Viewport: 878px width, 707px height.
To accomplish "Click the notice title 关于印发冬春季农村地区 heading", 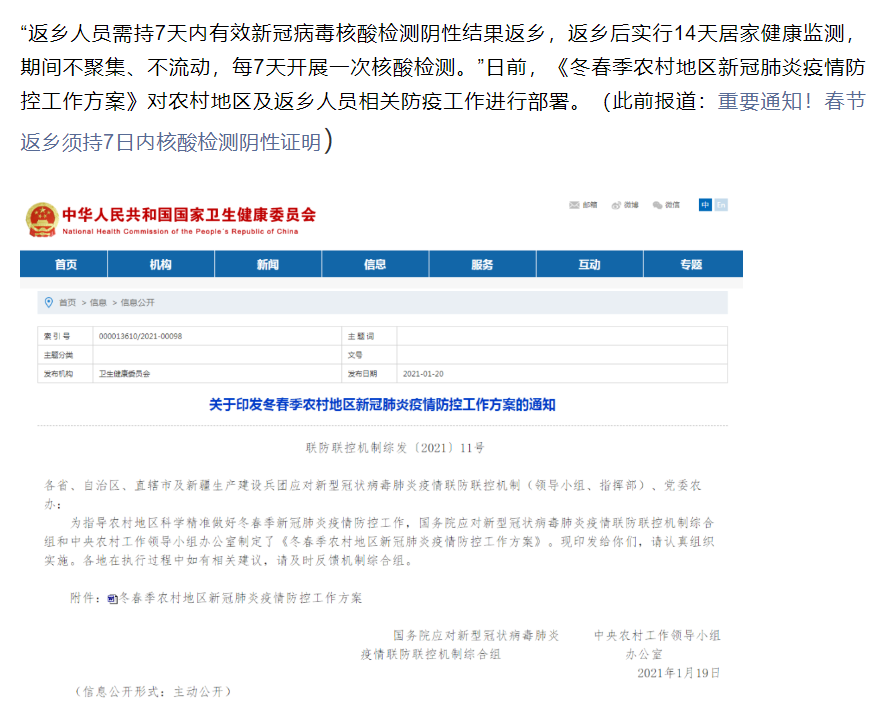I will coord(381,405).
